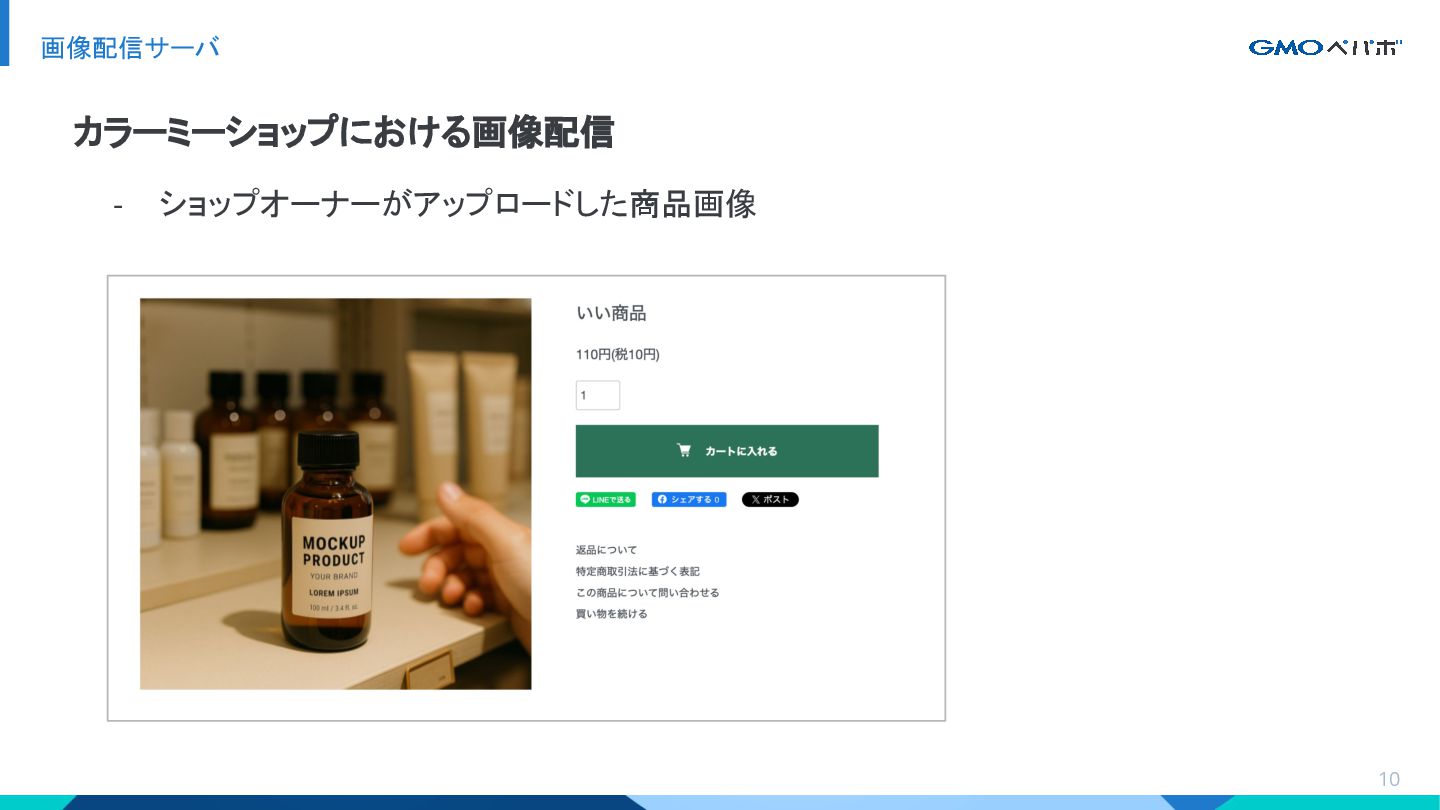Click the カートに入れる green button
Image resolution: width=1440 pixels, height=810 pixels.
point(727,451)
